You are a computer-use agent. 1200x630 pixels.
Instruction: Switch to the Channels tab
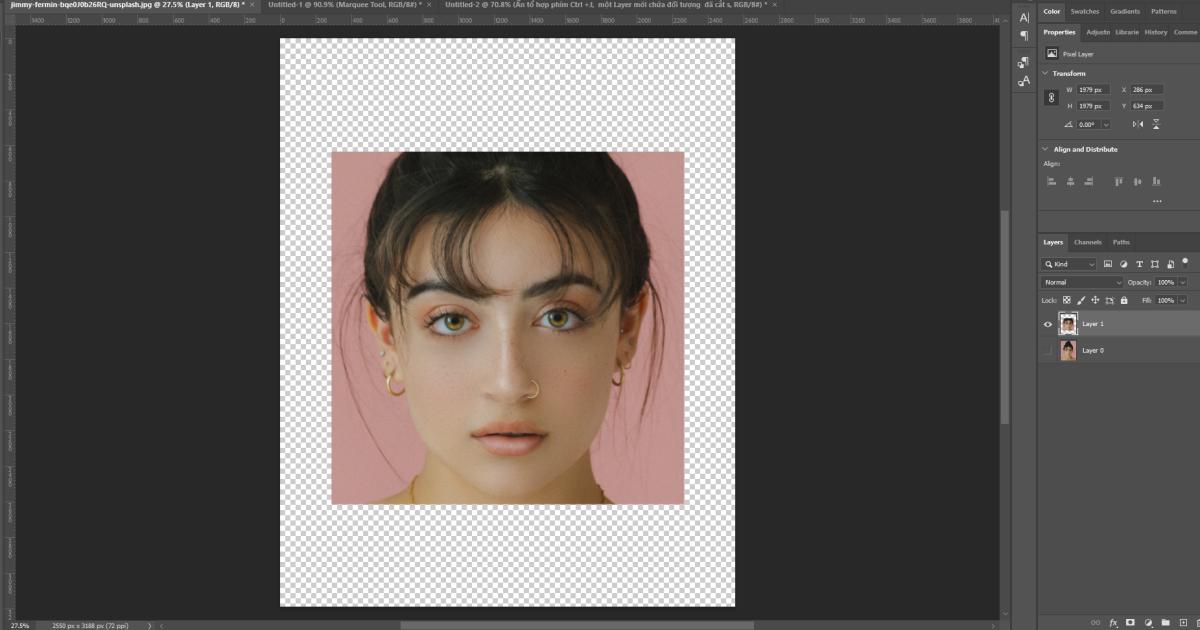(x=1088, y=242)
